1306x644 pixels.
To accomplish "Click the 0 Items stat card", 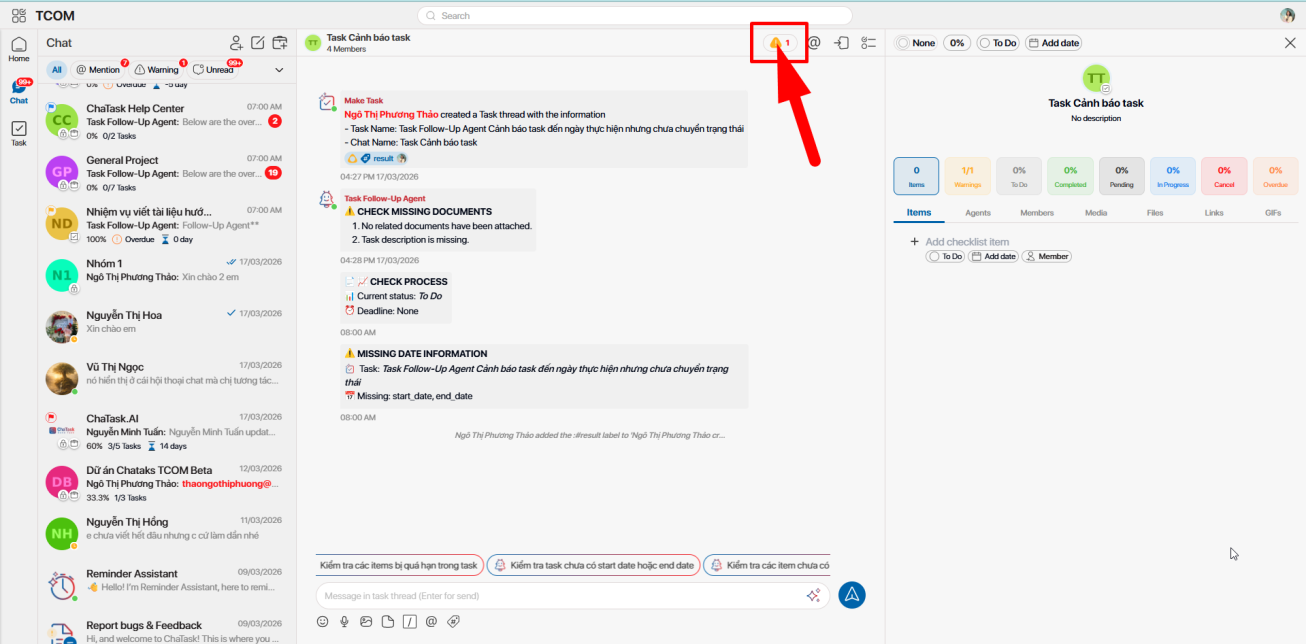I will coord(916,176).
